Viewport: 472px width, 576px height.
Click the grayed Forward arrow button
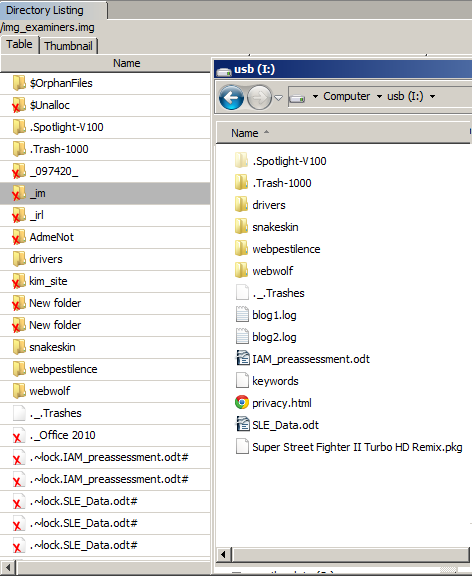pyautogui.click(x=259, y=97)
